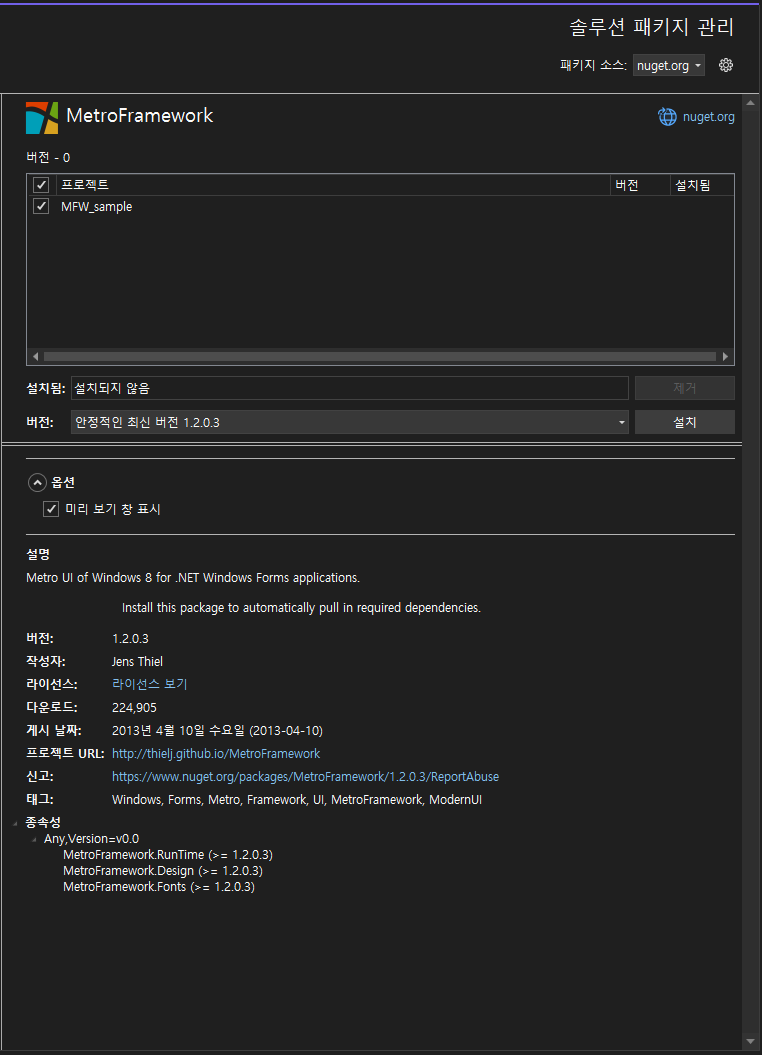Sort by 버전 column header
Viewport: 762px width, 1055px height.
click(x=640, y=184)
